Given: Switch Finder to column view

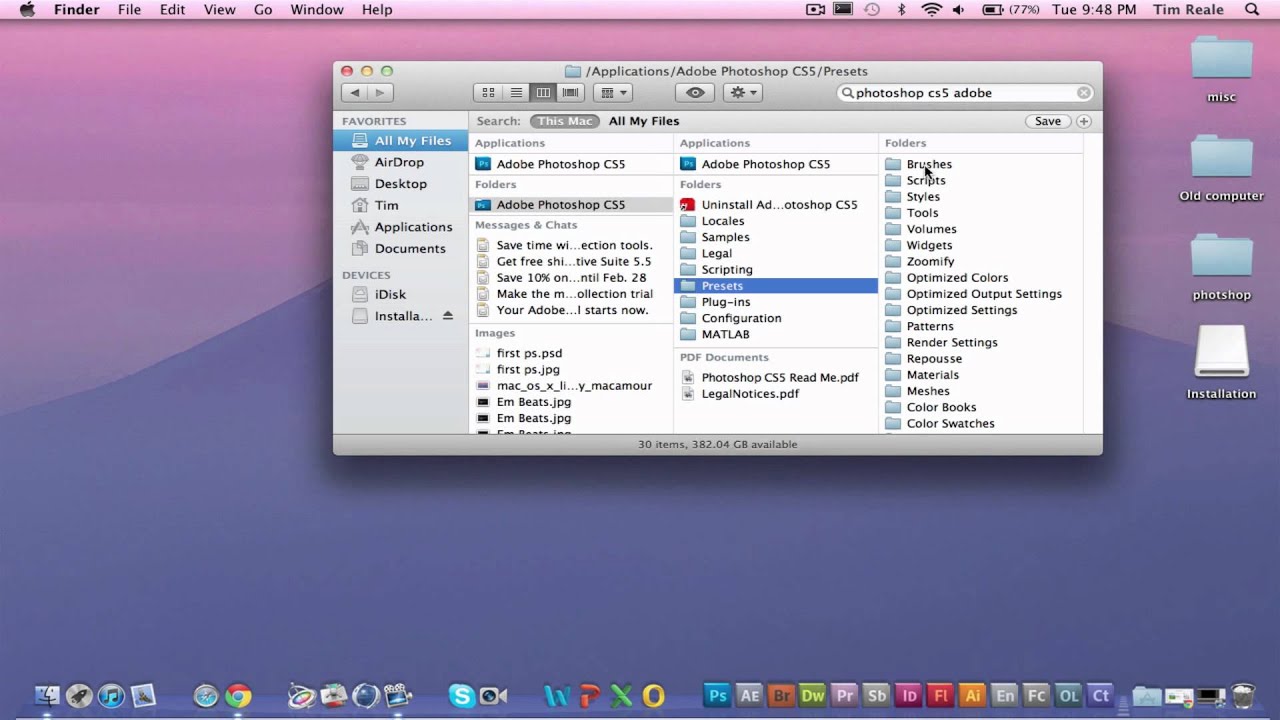Looking at the screenshot, I should (x=543, y=92).
